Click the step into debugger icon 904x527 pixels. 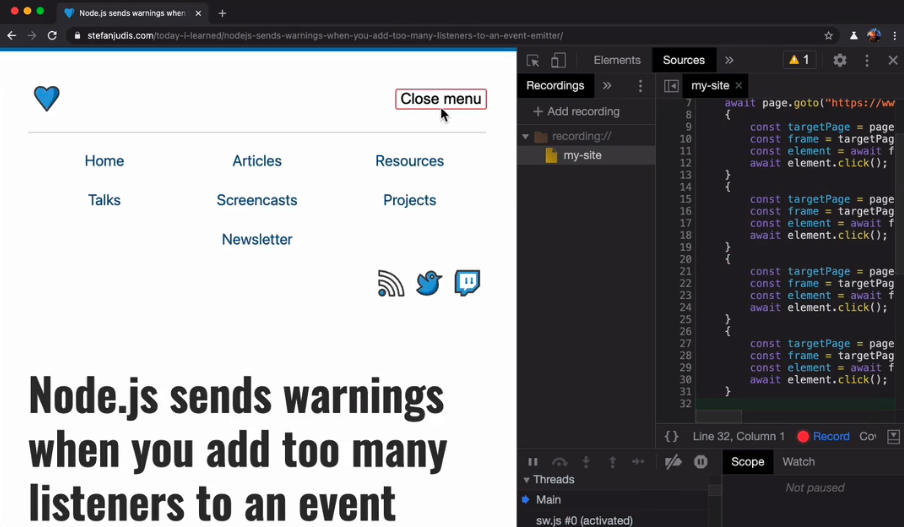click(x=586, y=462)
